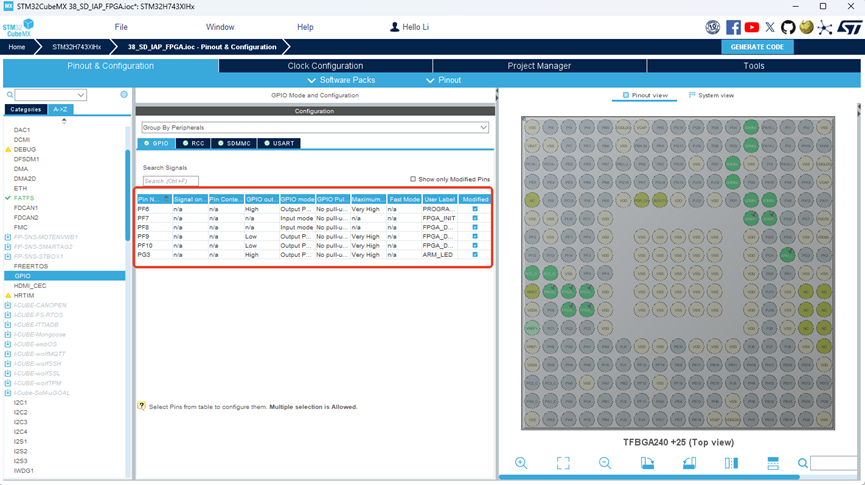Viewport: 865px width, 485px height.
Task: Expand the I-CUBE-CANOPEN tree item
Action: (x=8, y=305)
